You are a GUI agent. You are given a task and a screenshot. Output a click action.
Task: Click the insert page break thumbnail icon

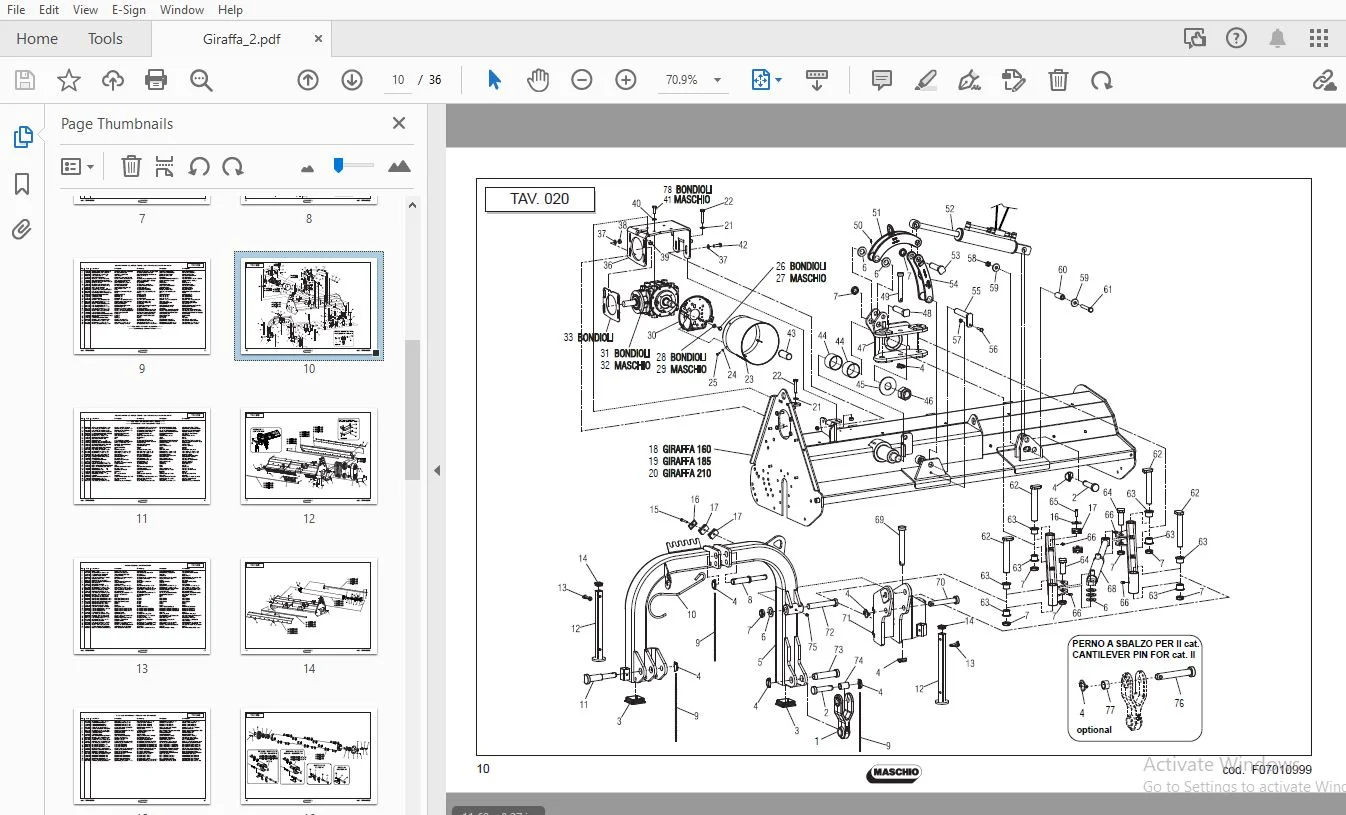point(165,166)
